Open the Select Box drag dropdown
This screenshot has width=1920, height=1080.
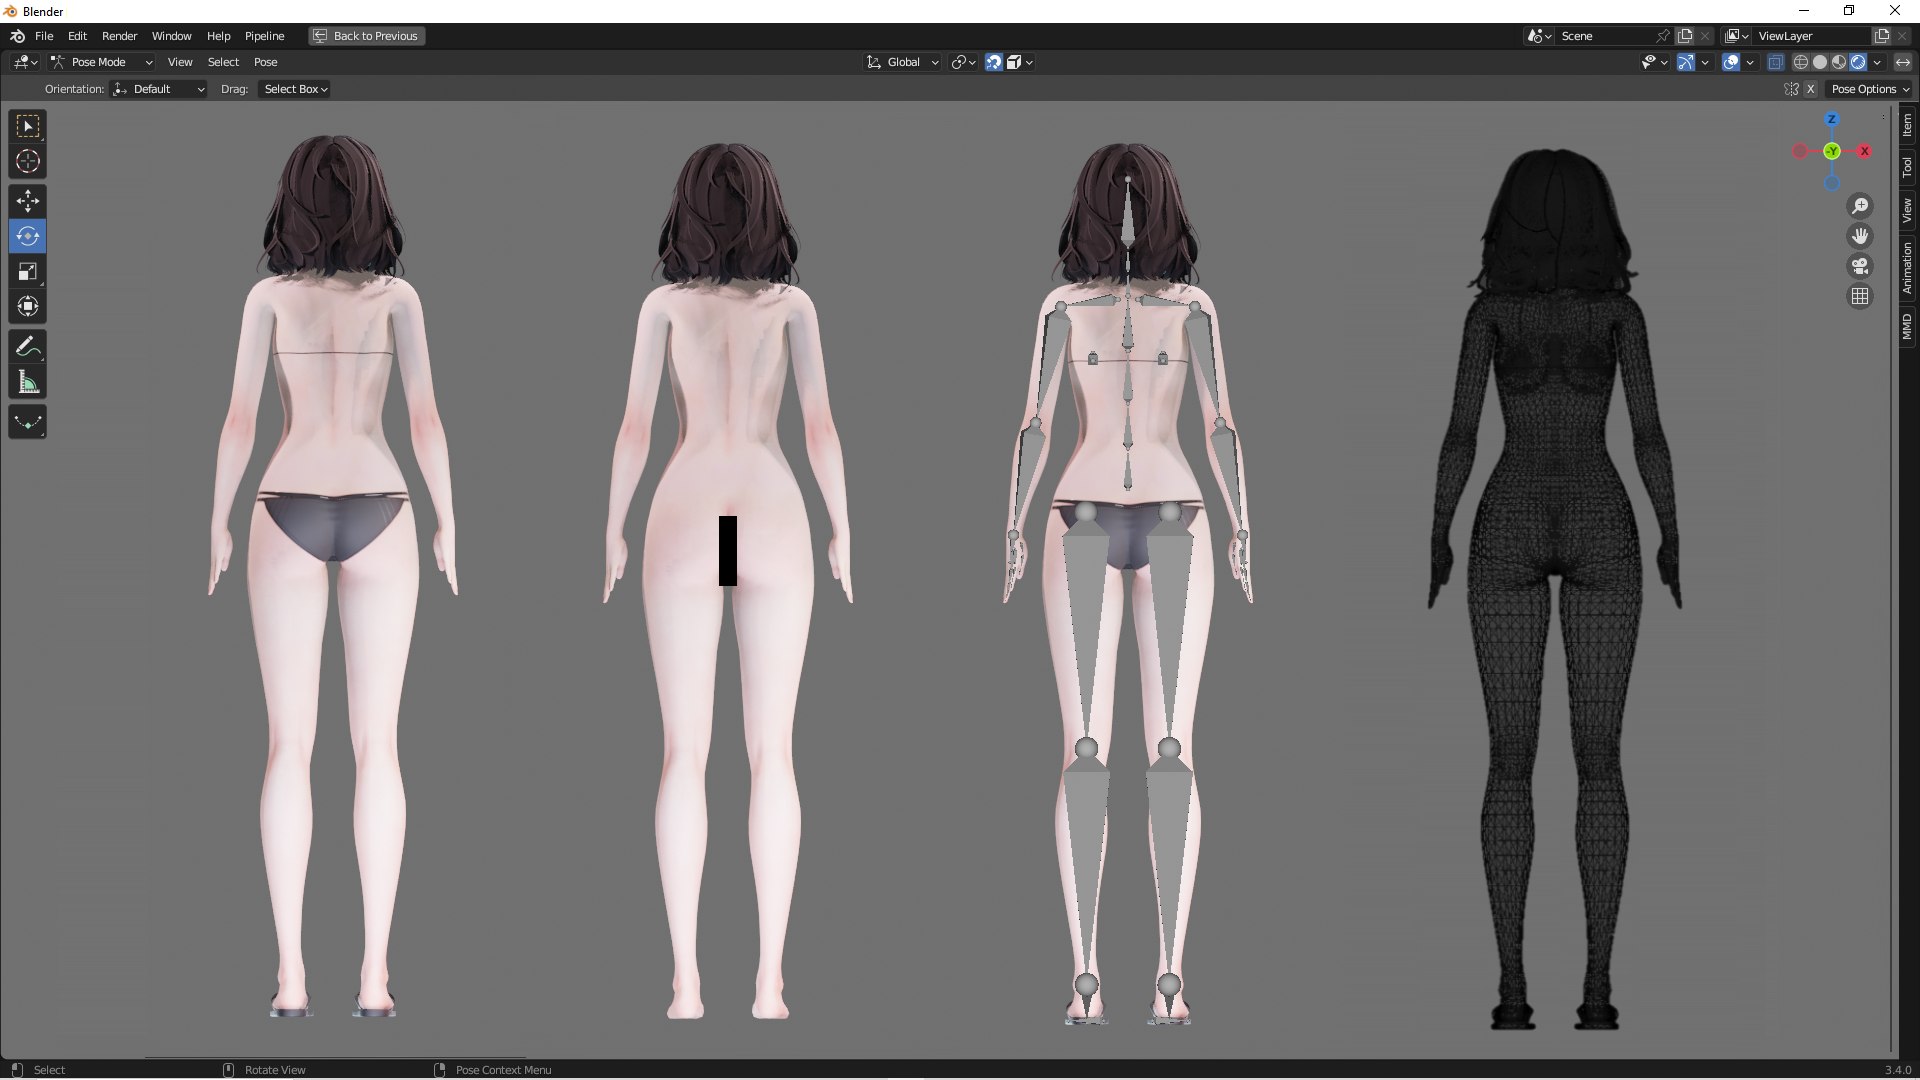[x=295, y=89]
